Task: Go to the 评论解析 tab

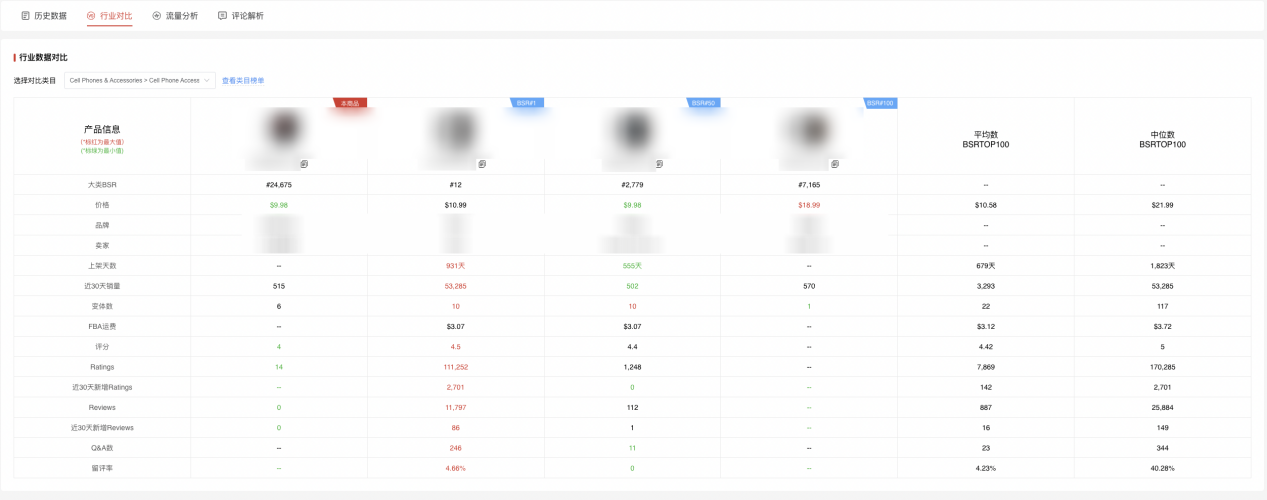Action: click(x=241, y=16)
